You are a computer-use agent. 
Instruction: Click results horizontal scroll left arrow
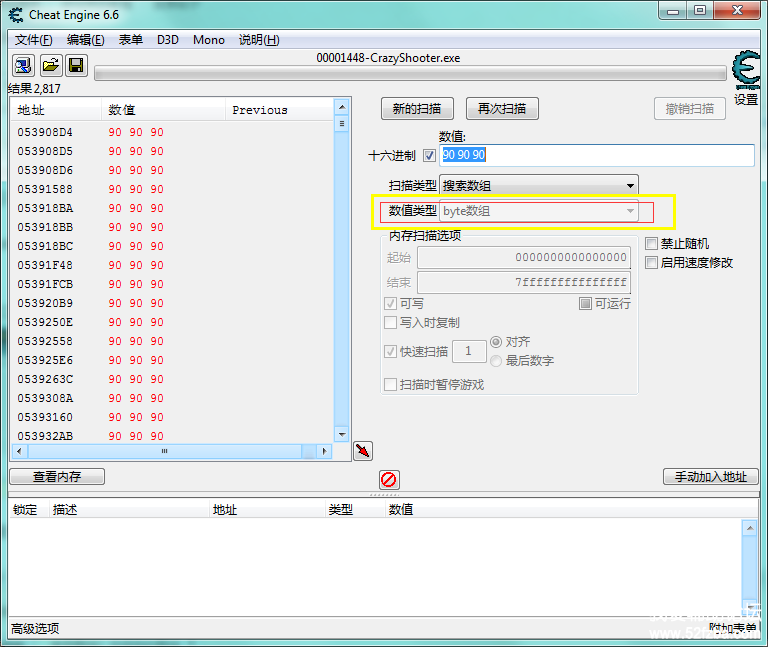coord(19,452)
